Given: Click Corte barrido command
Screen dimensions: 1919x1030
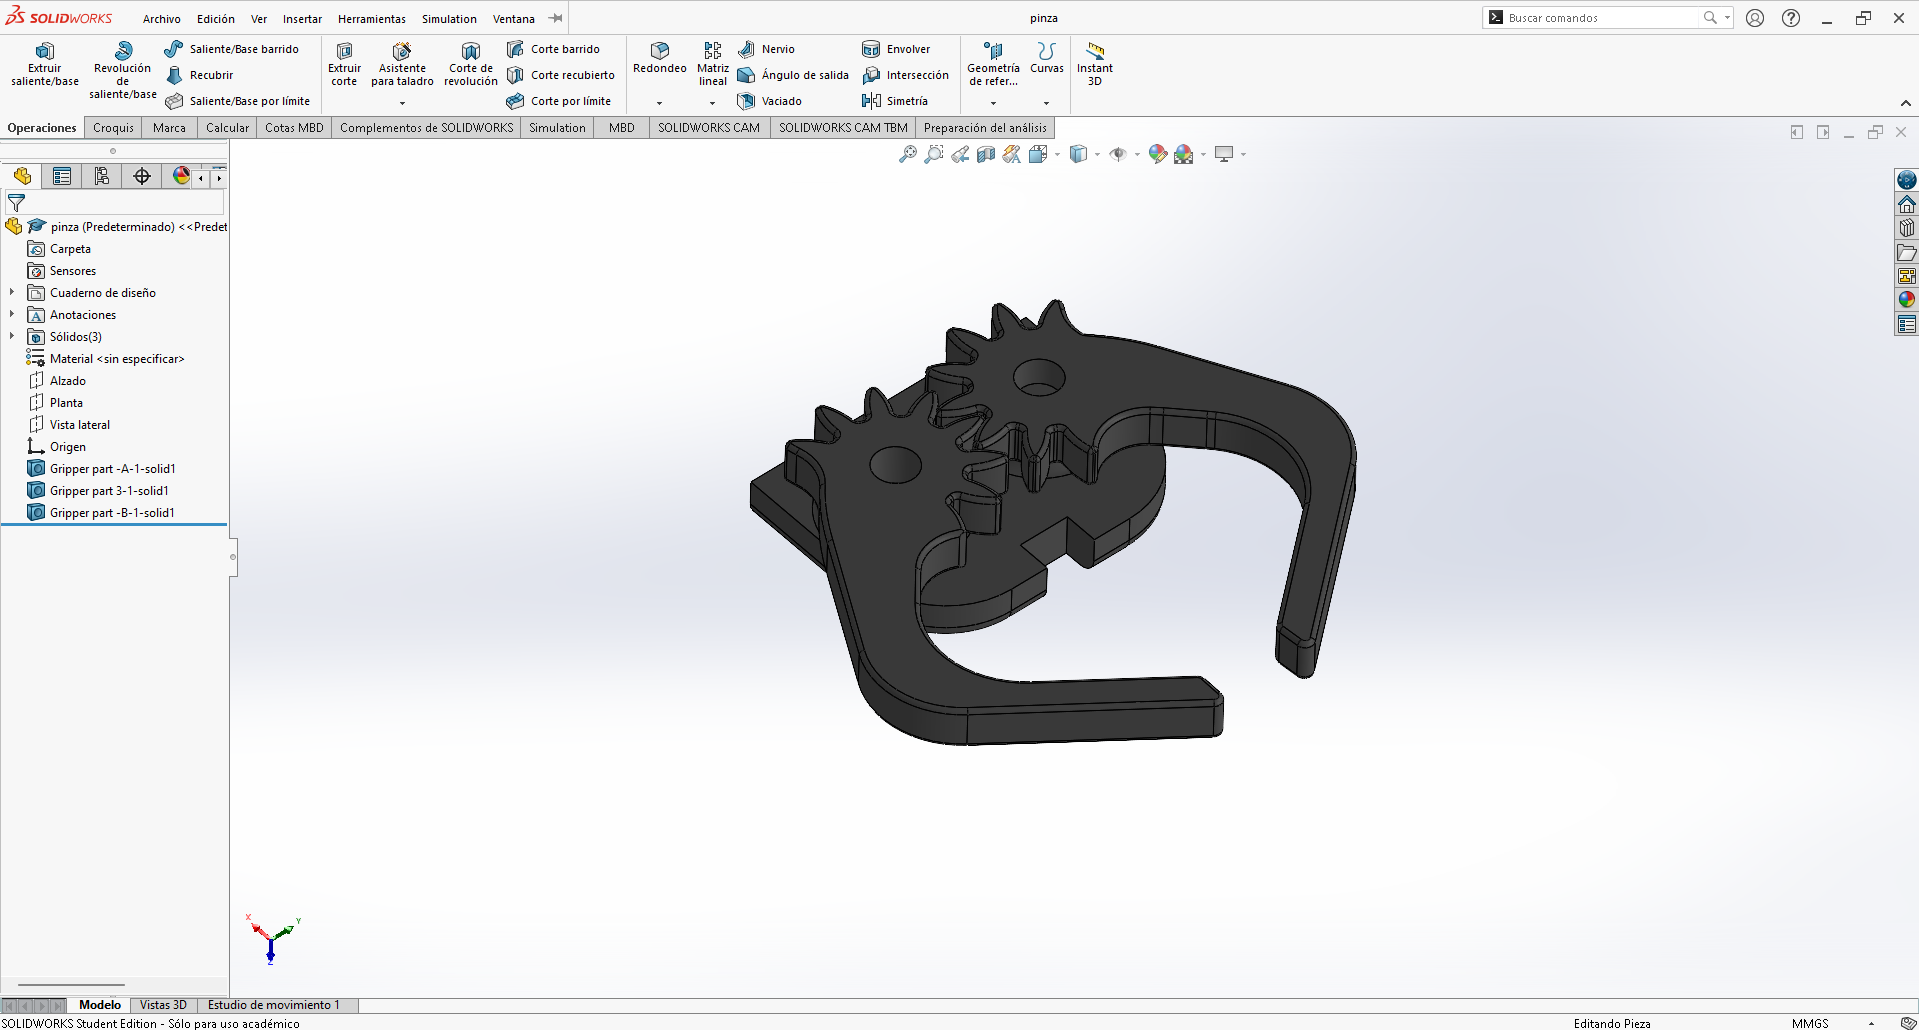Looking at the screenshot, I should click(553, 49).
